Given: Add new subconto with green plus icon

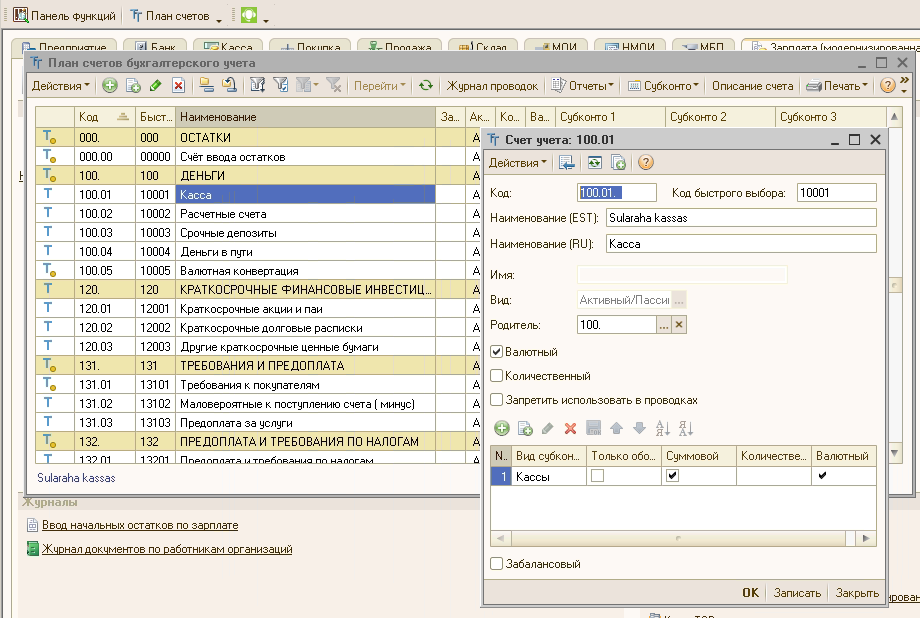Looking at the screenshot, I should 502,428.
